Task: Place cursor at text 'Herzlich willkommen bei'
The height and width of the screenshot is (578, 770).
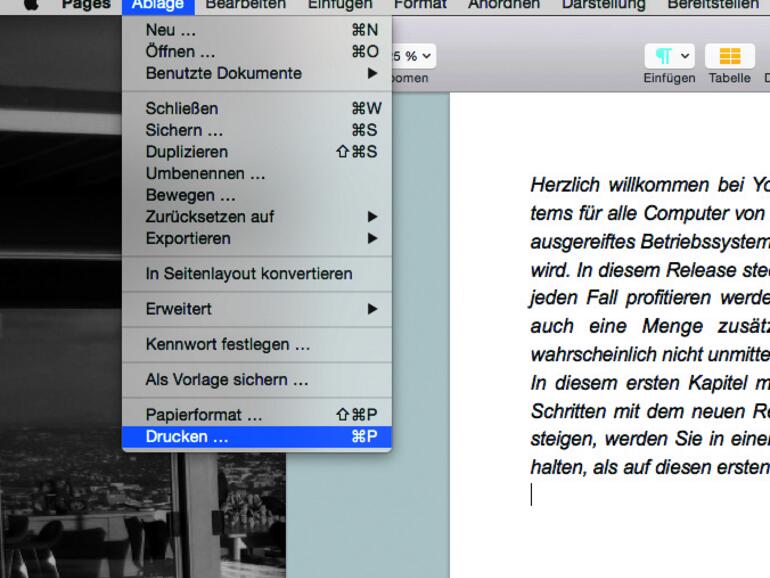Action: pos(637,185)
